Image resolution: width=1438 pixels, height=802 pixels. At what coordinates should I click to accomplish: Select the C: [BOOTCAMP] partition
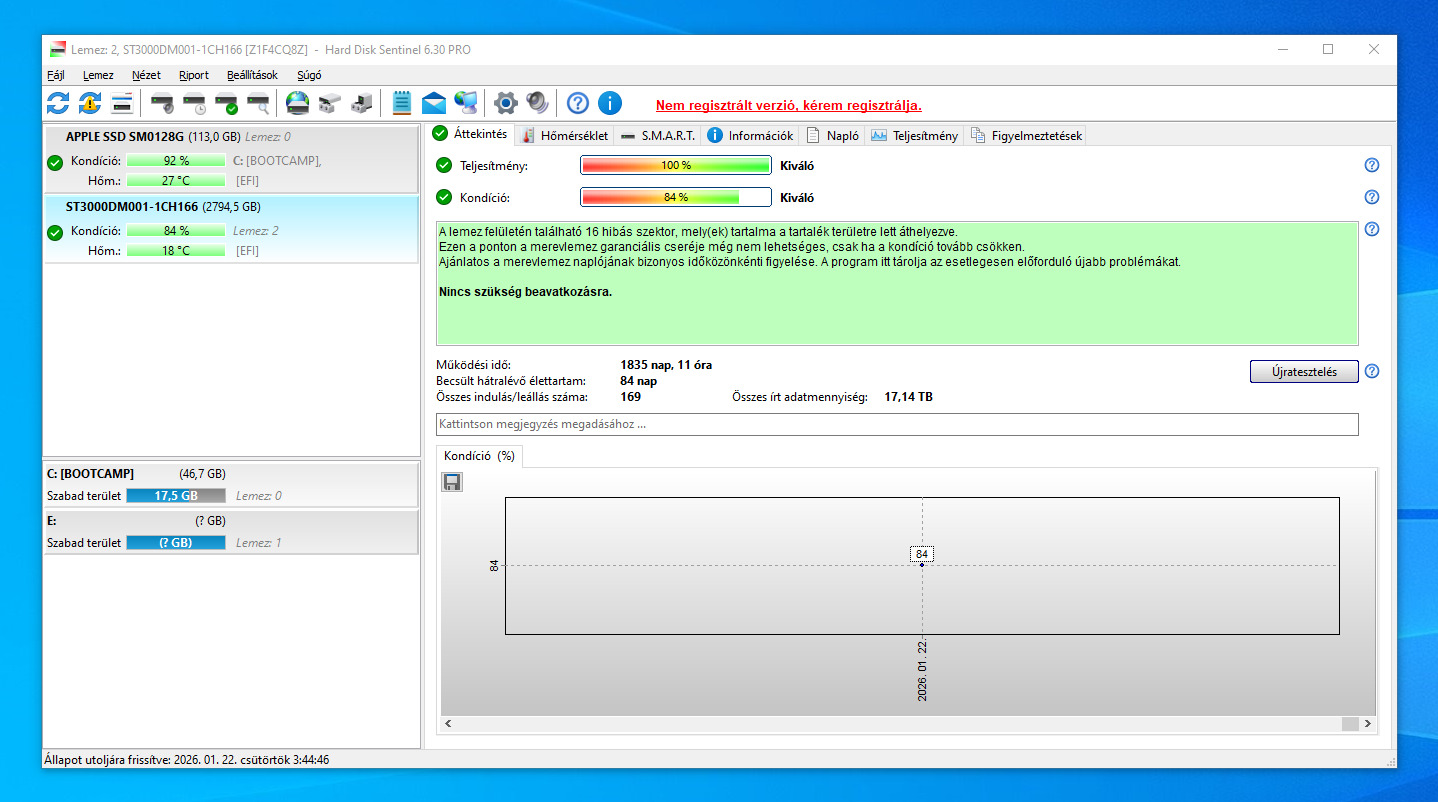tap(231, 484)
